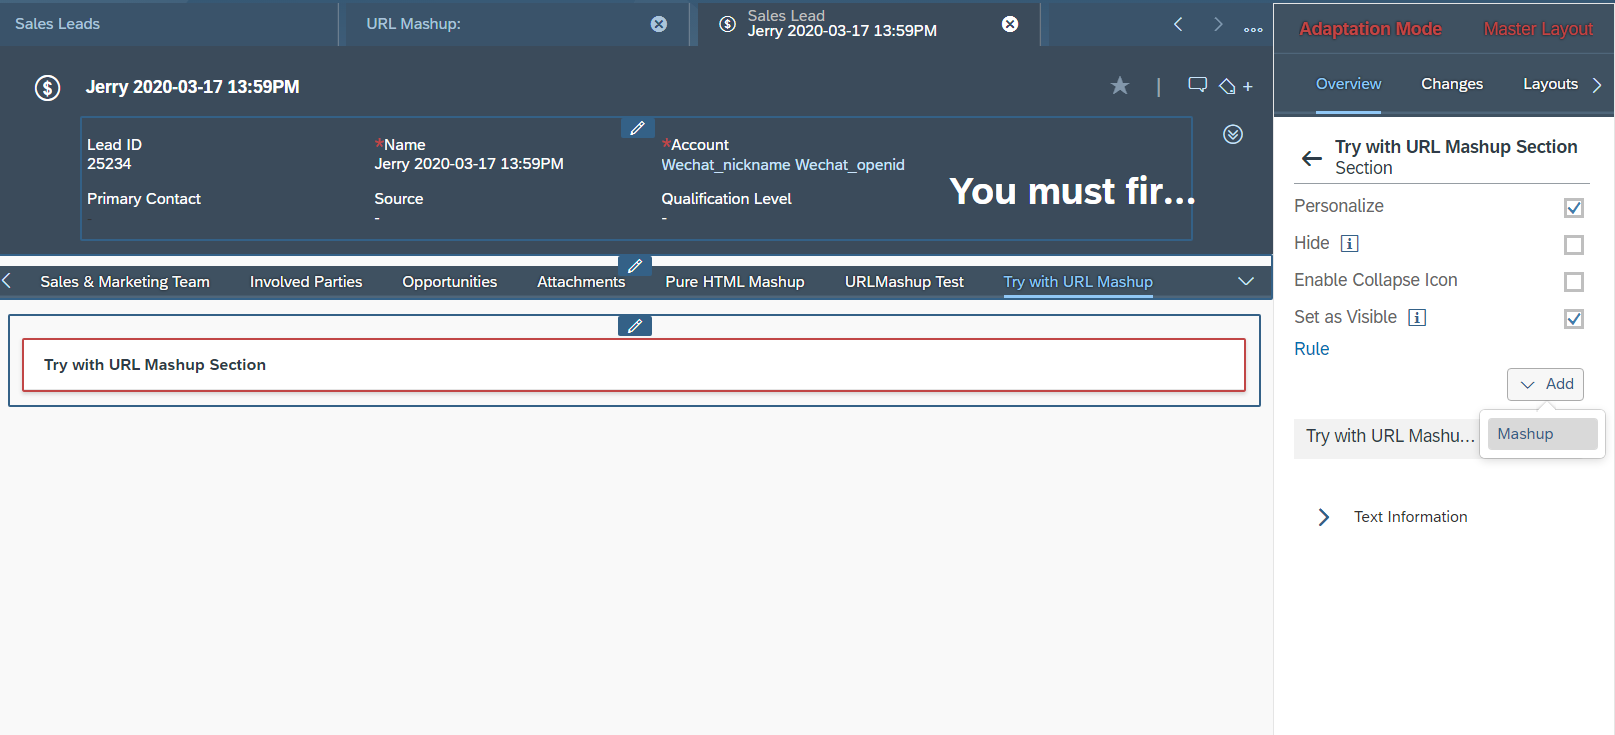Open the Attachments tab
Viewport: 1615px width, 735px height.
(581, 282)
